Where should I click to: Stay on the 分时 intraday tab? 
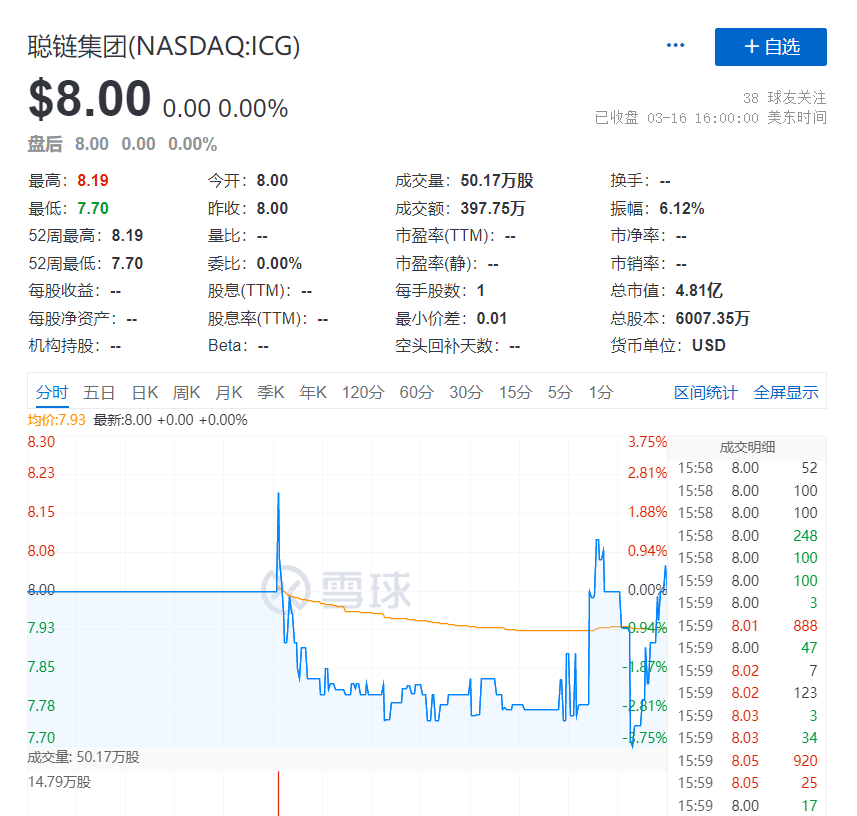point(51,393)
